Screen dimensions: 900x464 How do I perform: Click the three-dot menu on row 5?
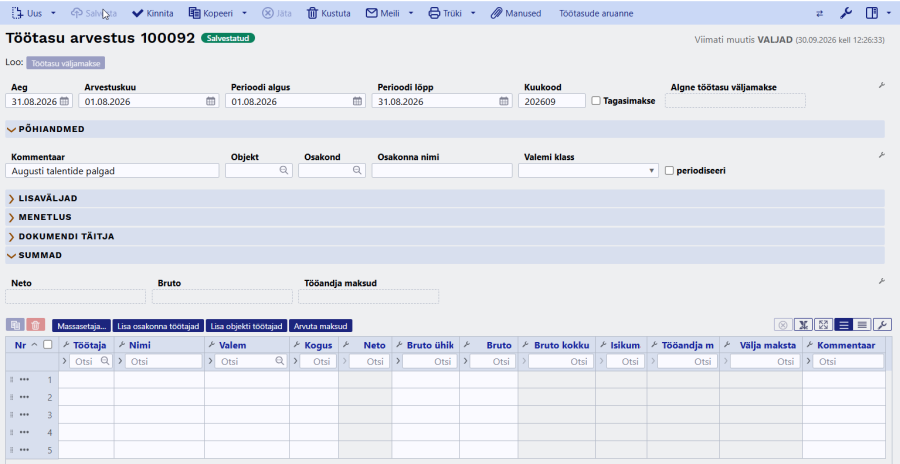coord(24,450)
